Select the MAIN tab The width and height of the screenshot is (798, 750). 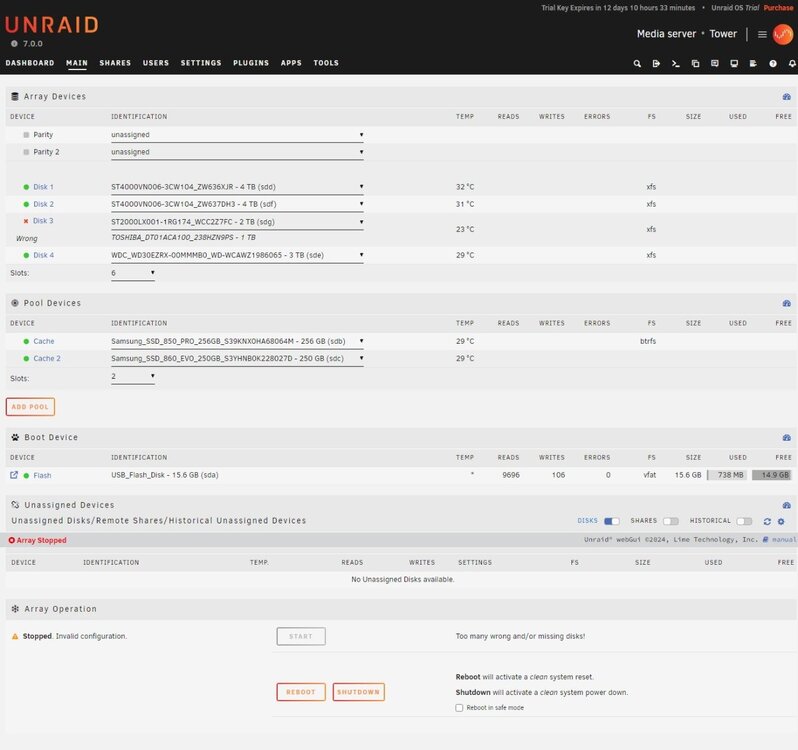77,63
